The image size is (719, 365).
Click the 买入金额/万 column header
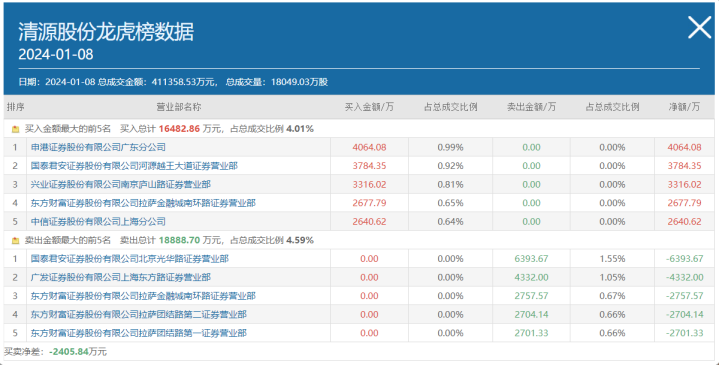coord(369,107)
